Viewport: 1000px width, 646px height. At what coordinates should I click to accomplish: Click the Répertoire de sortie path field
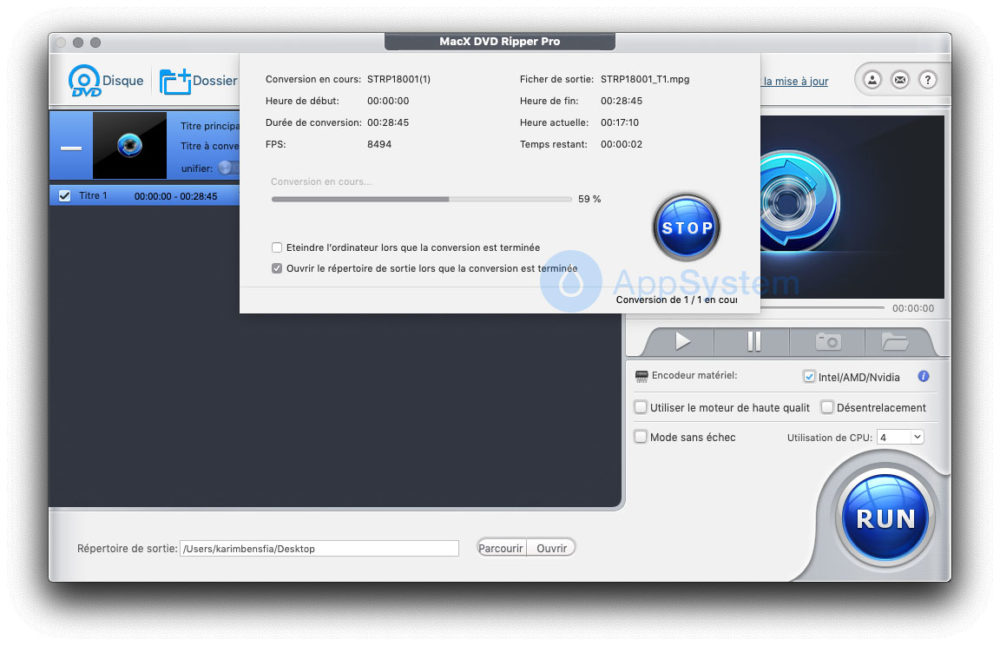click(318, 548)
